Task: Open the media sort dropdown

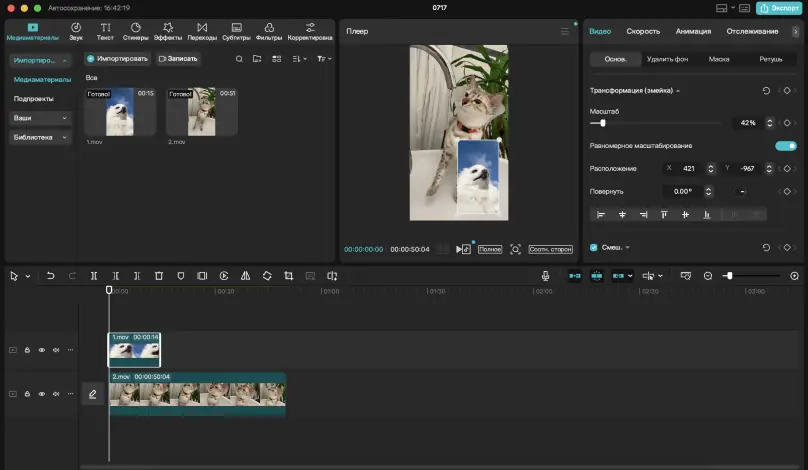Action: tap(299, 59)
